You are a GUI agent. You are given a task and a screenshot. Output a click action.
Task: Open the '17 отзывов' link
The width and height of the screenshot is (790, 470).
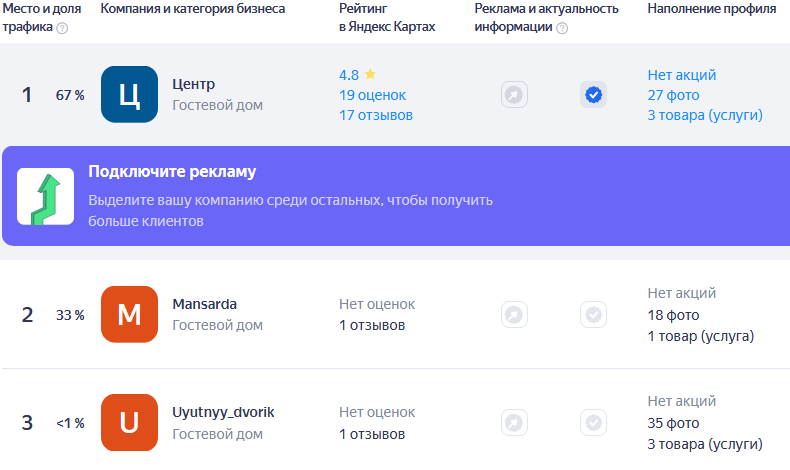(x=376, y=115)
